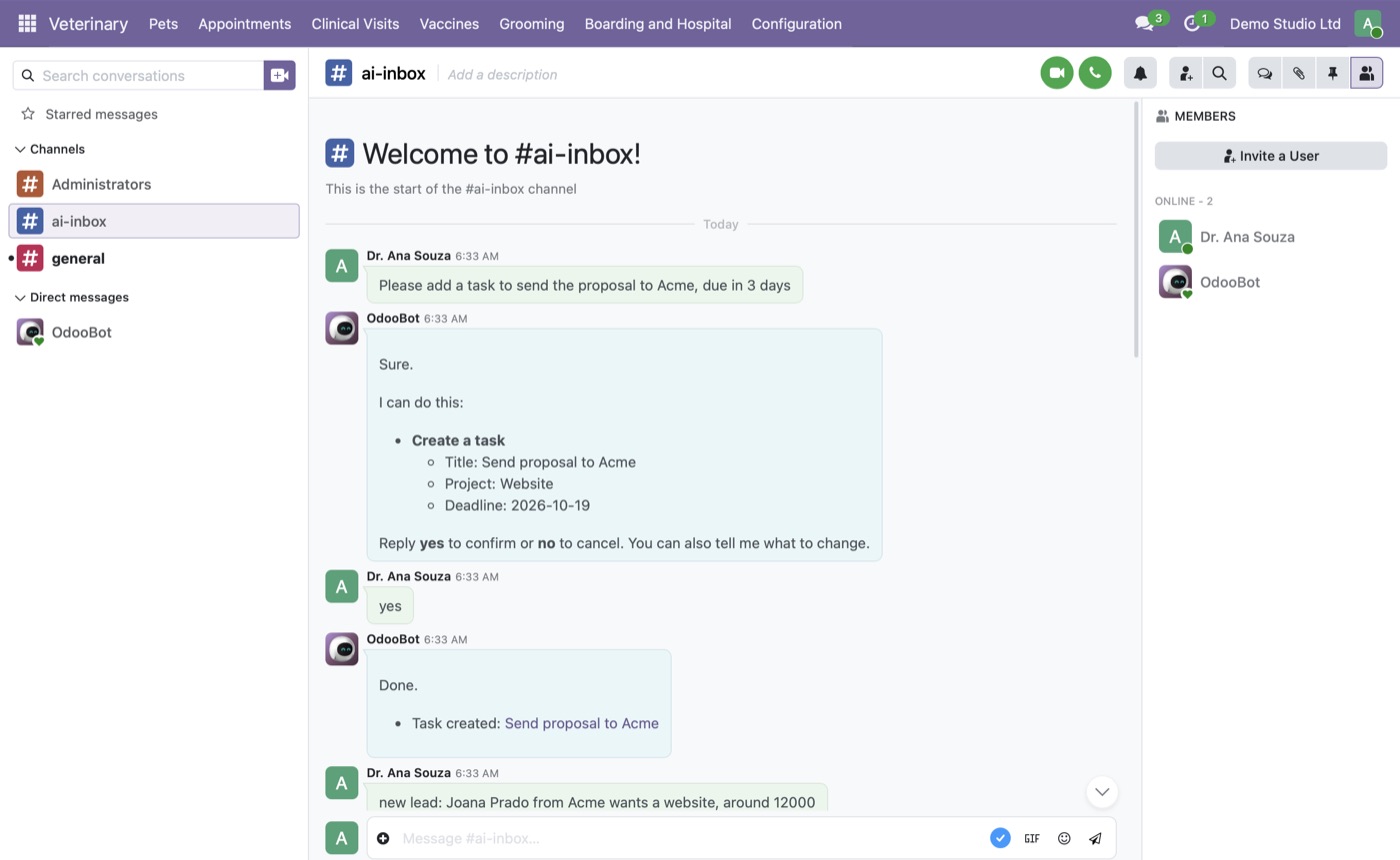This screenshot has width=1400, height=860.
Task: Open the Appointments menu
Action: (x=245, y=23)
